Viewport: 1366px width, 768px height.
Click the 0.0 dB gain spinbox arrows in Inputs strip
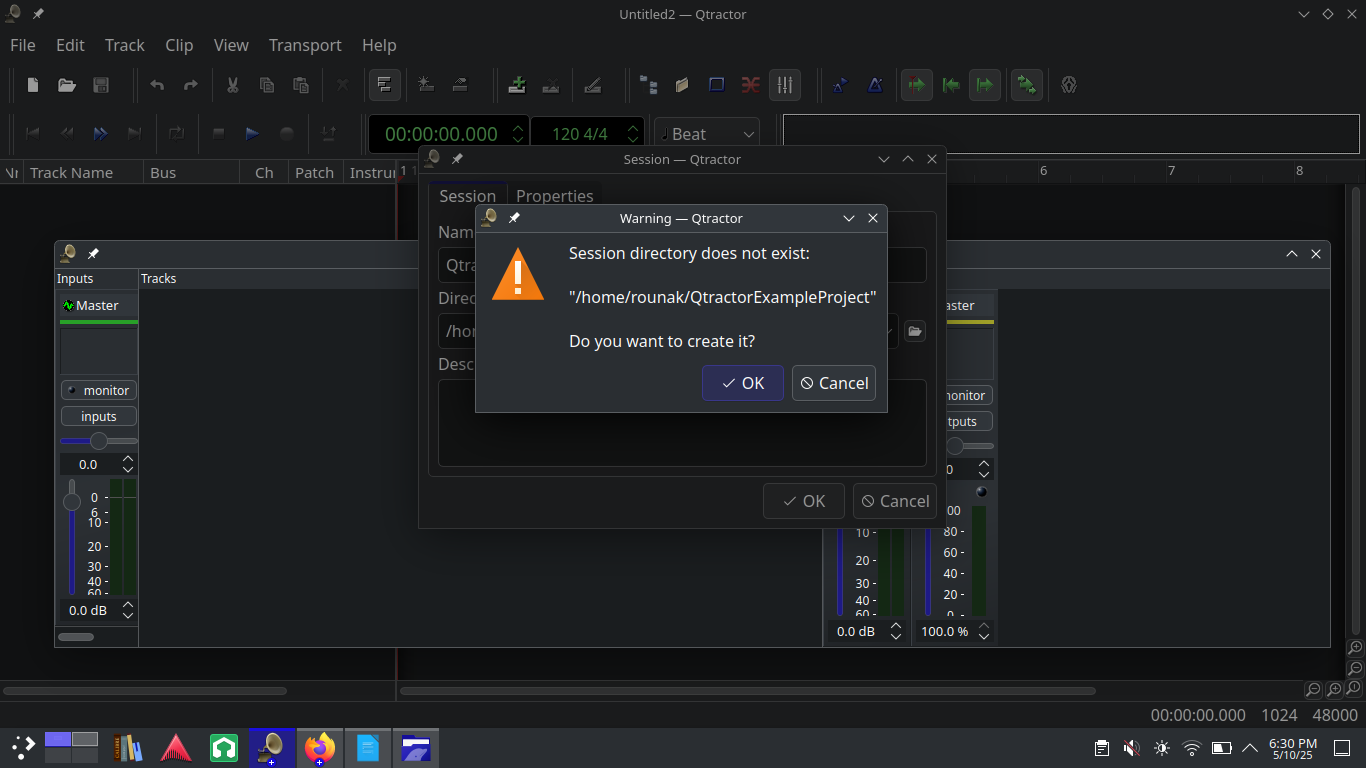(128, 610)
